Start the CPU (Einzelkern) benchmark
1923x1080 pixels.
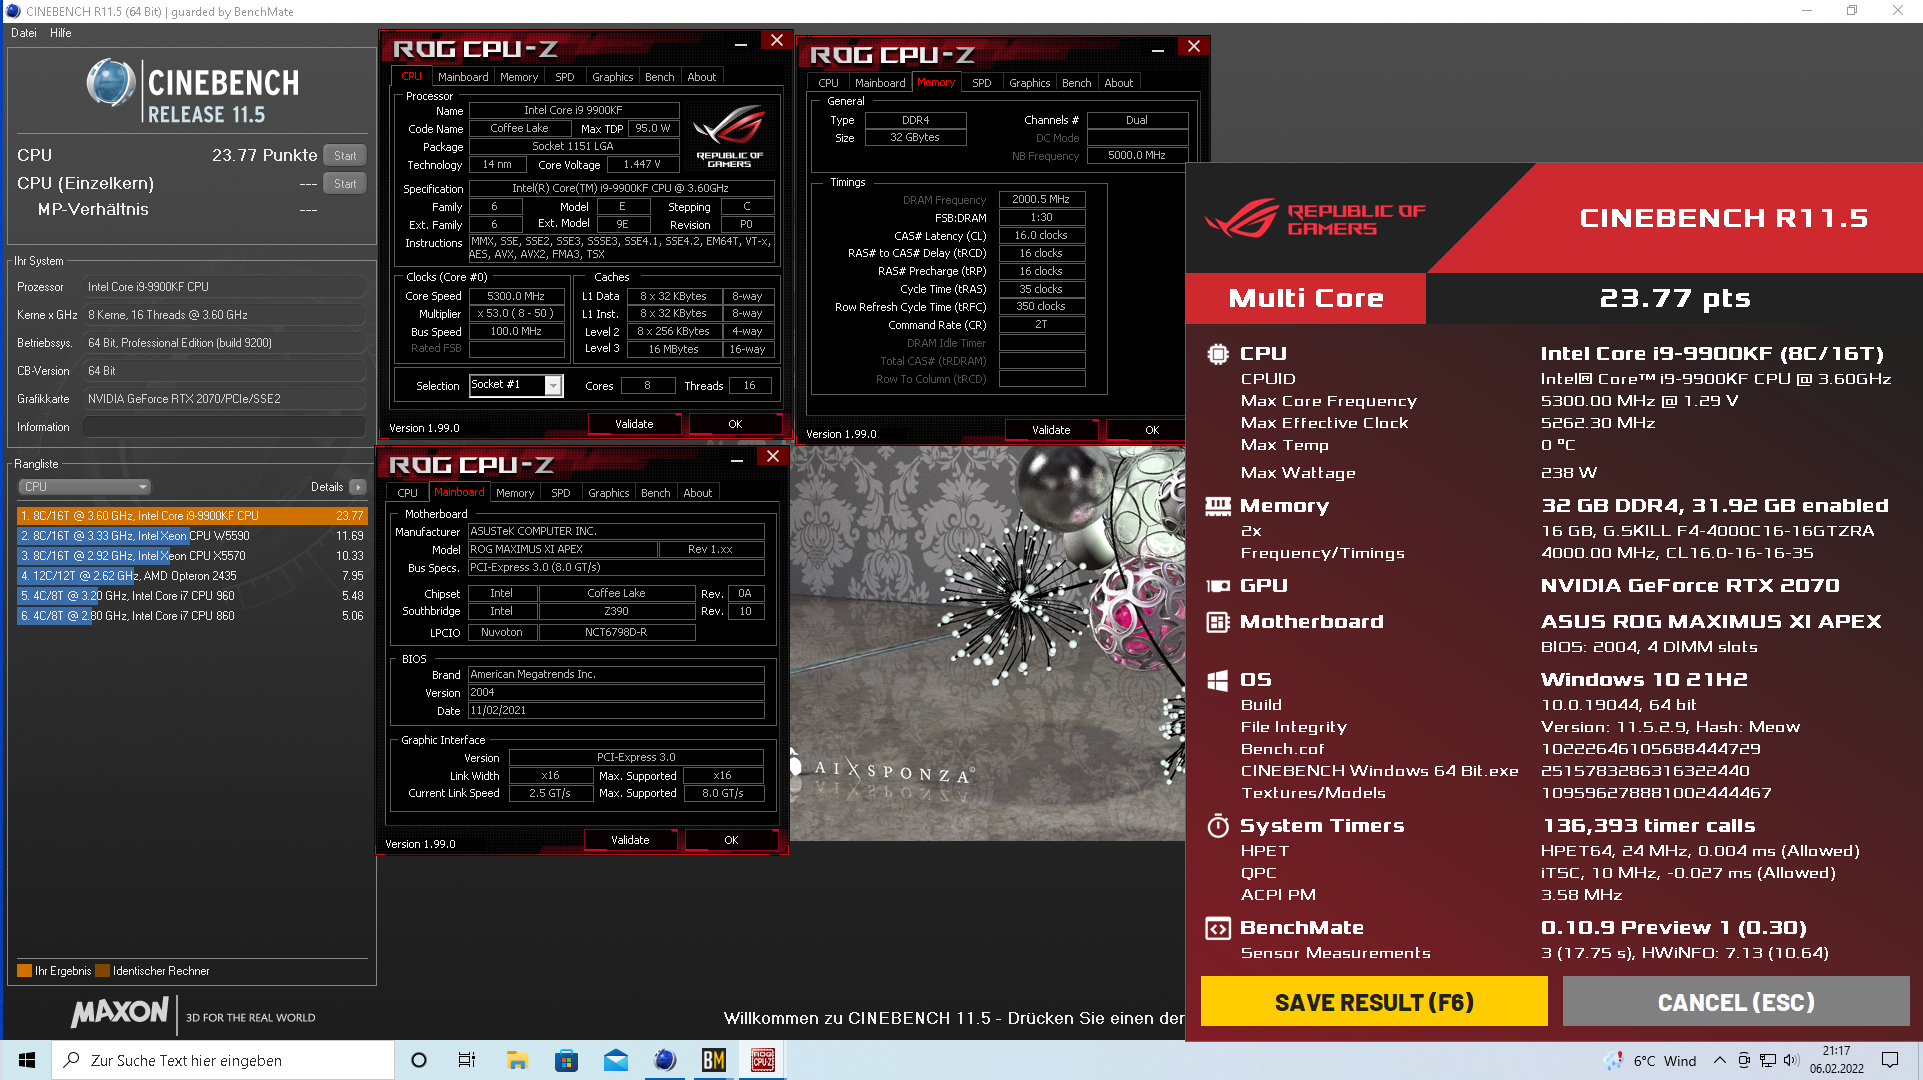point(345,183)
